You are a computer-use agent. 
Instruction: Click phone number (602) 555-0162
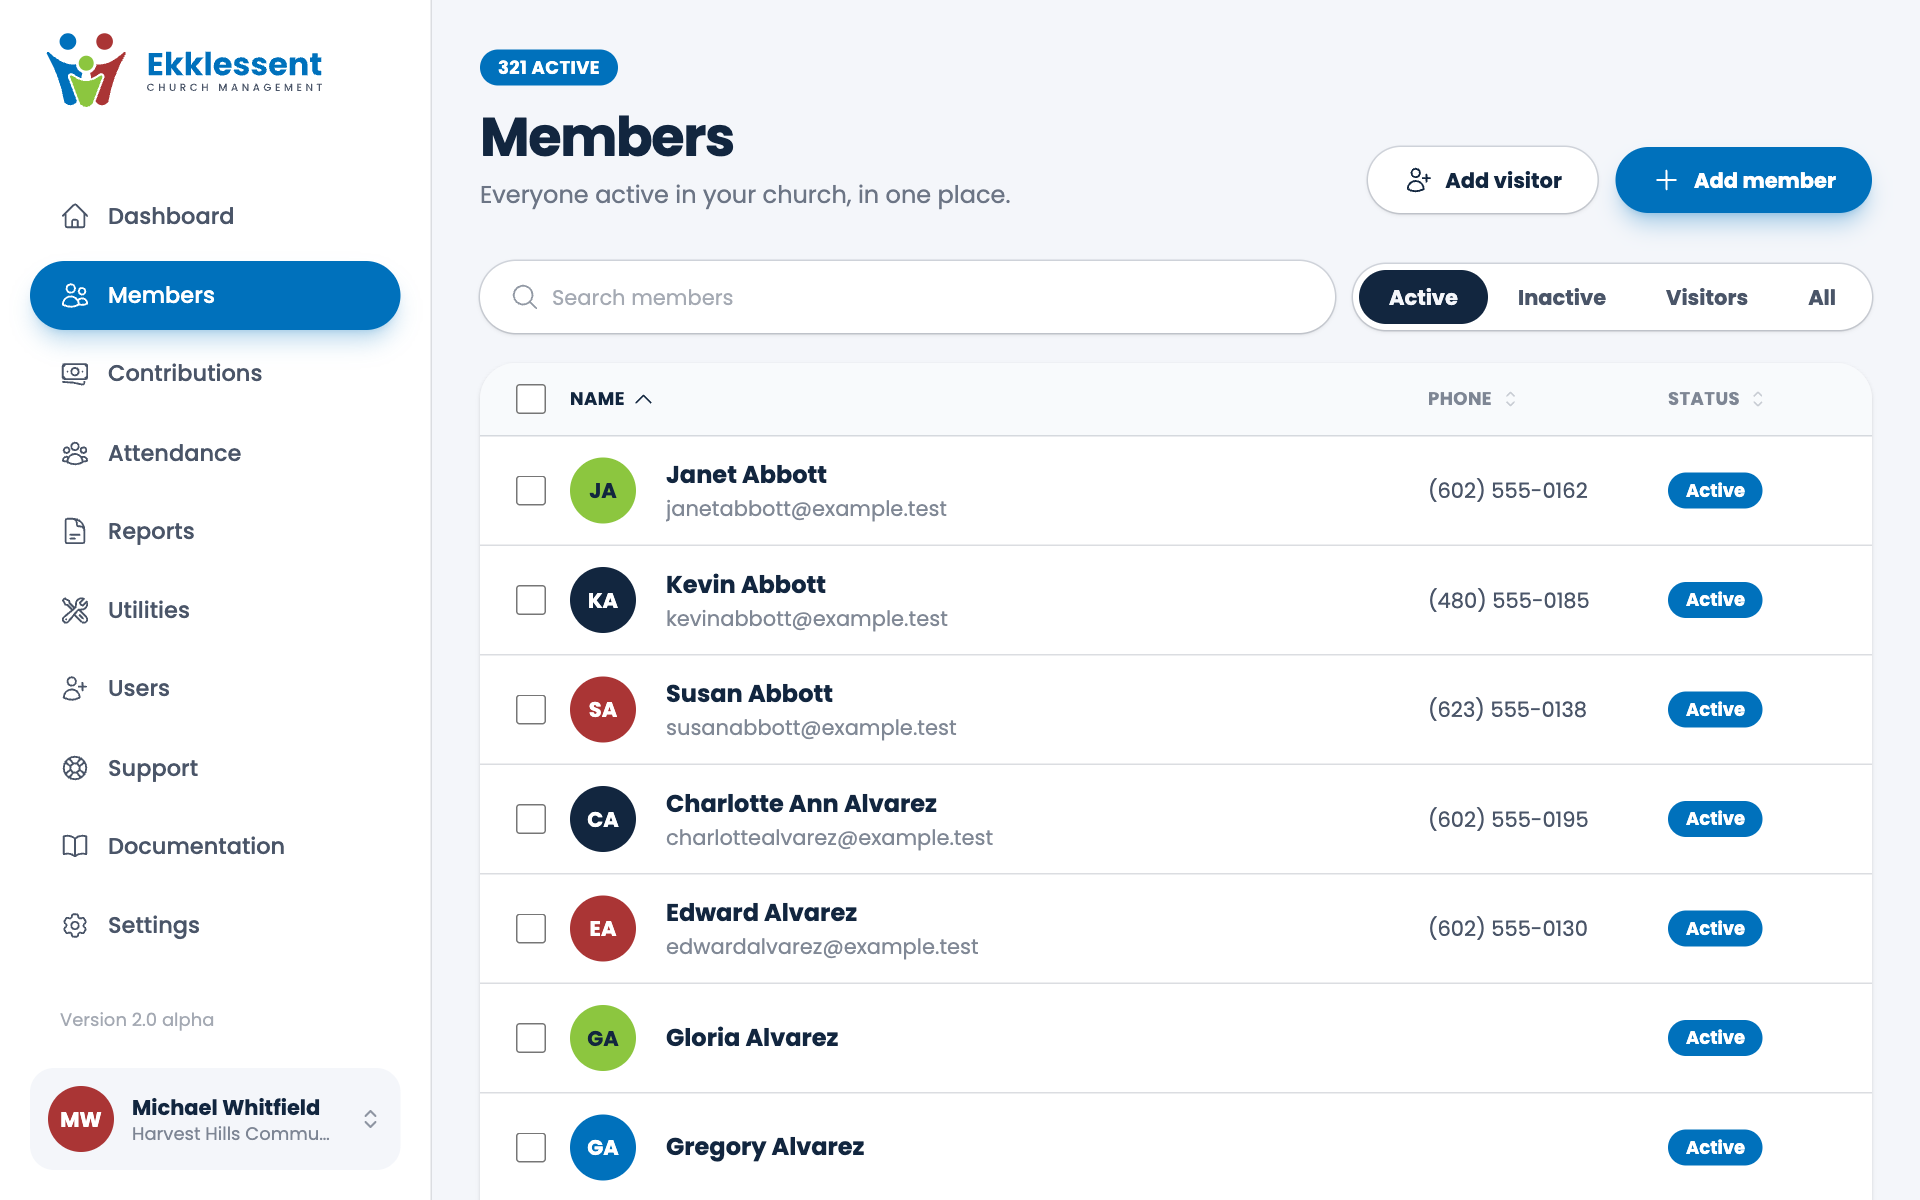[1508, 491]
